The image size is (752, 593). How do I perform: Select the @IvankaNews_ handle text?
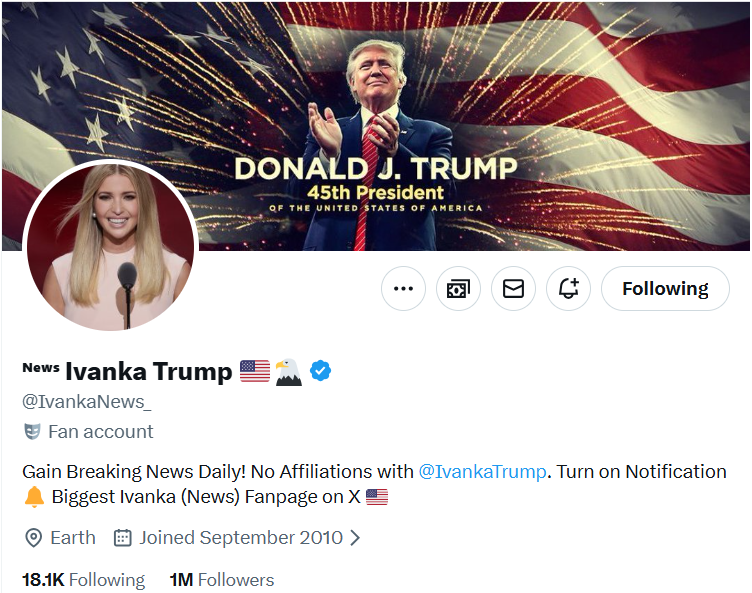point(87,402)
